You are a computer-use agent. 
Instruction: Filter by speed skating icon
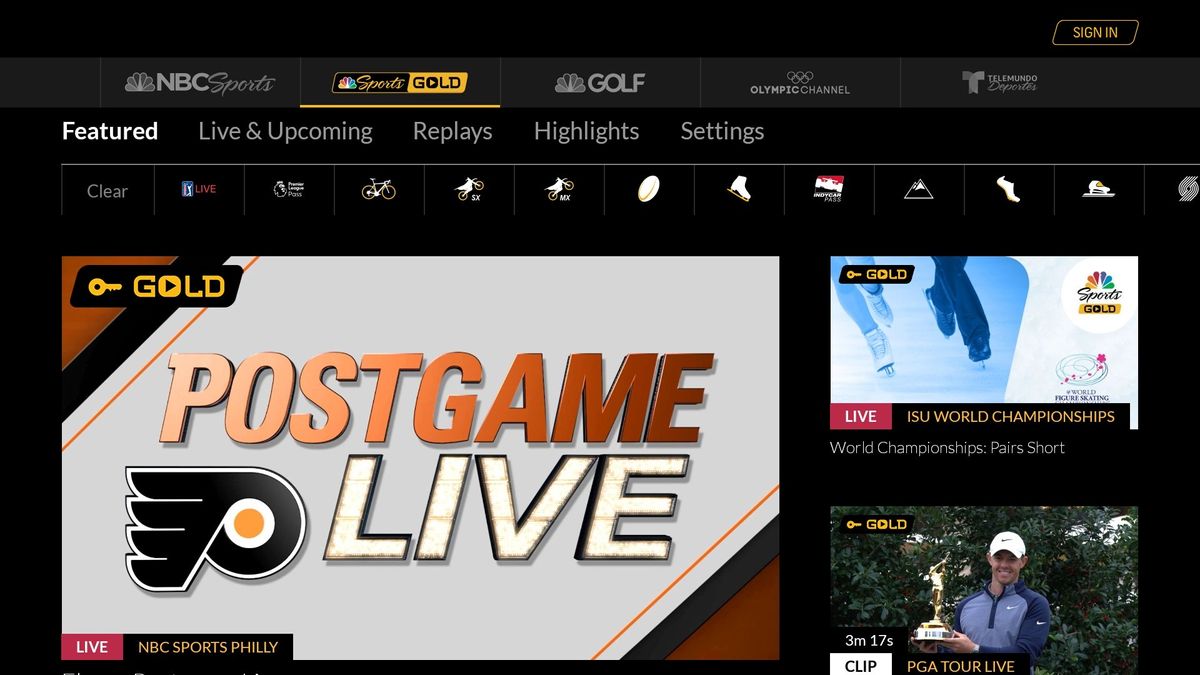[1099, 190]
